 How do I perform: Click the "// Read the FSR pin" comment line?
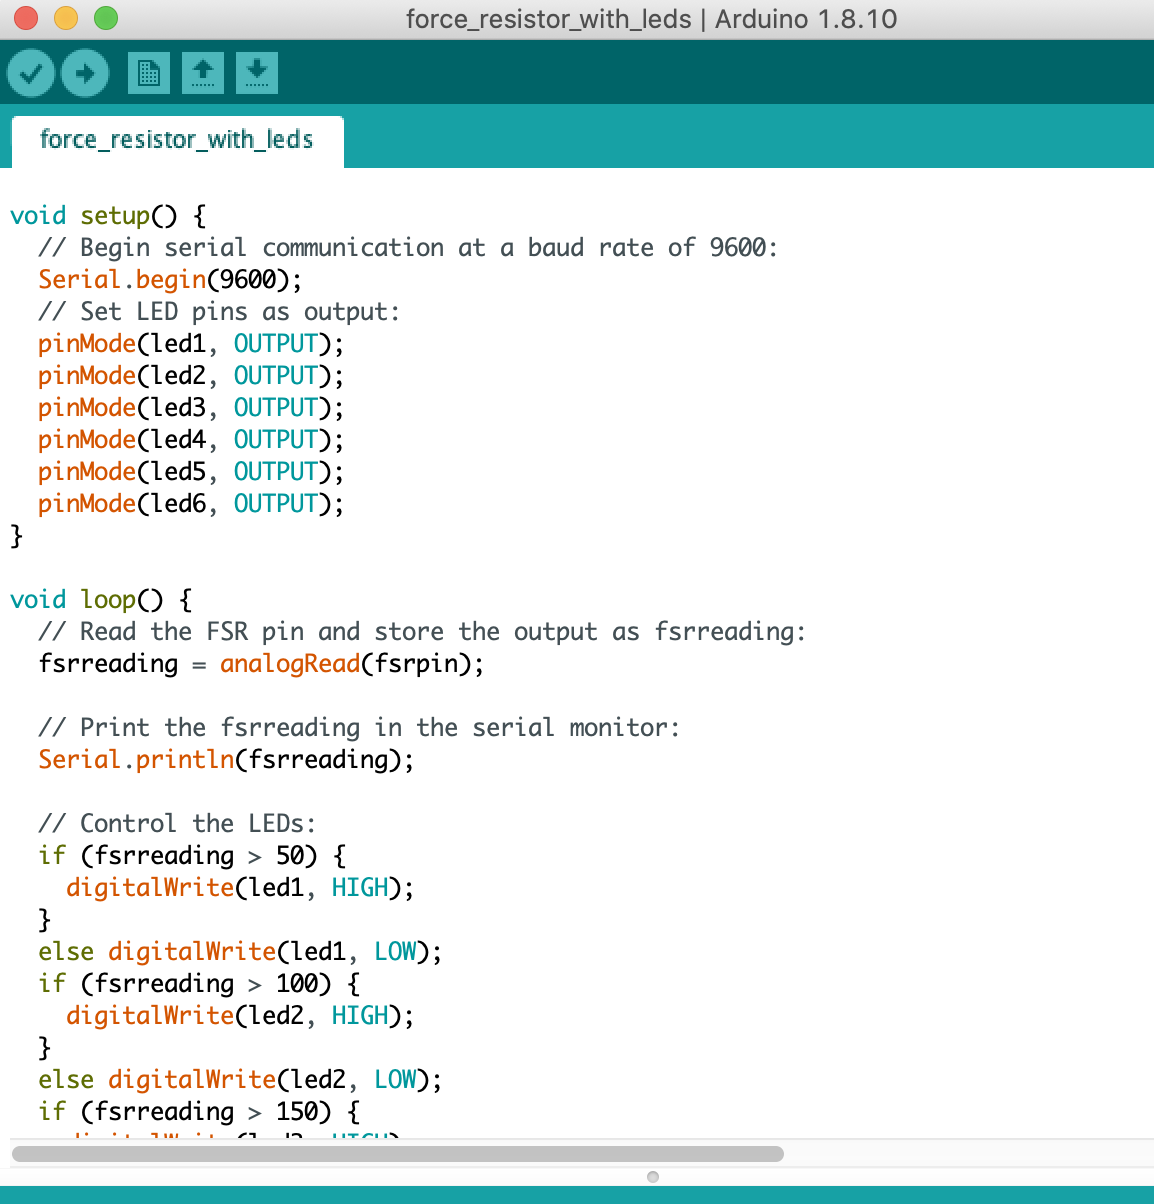422,632
